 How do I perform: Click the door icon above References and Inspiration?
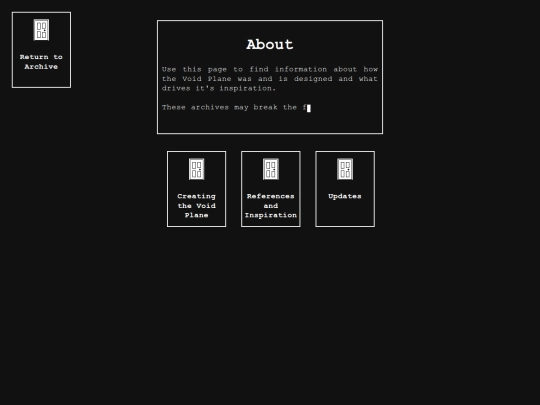click(x=271, y=169)
